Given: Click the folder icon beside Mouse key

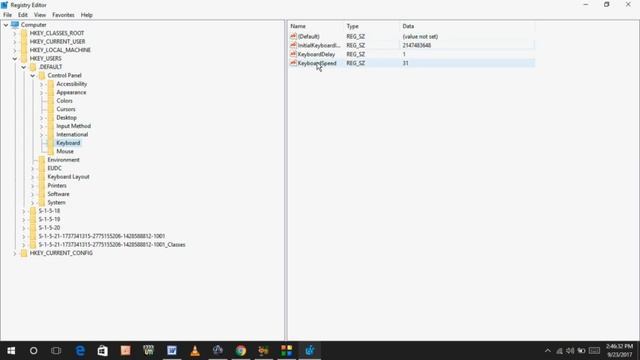Looking at the screenshot, I should coord(51,151).
